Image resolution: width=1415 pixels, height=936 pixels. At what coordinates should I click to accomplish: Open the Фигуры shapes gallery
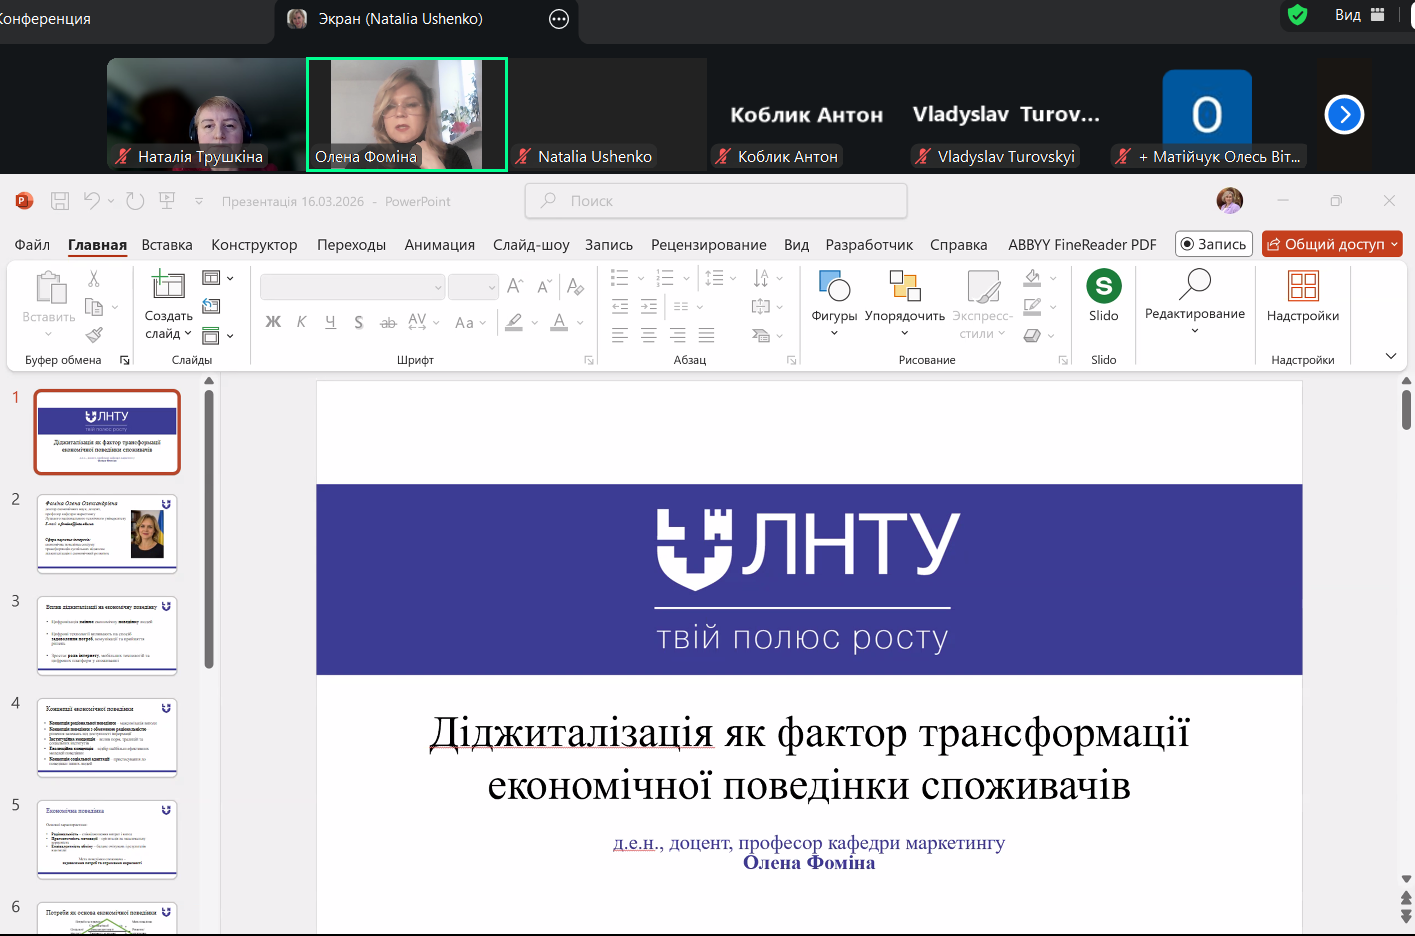[x=834, y=295]
